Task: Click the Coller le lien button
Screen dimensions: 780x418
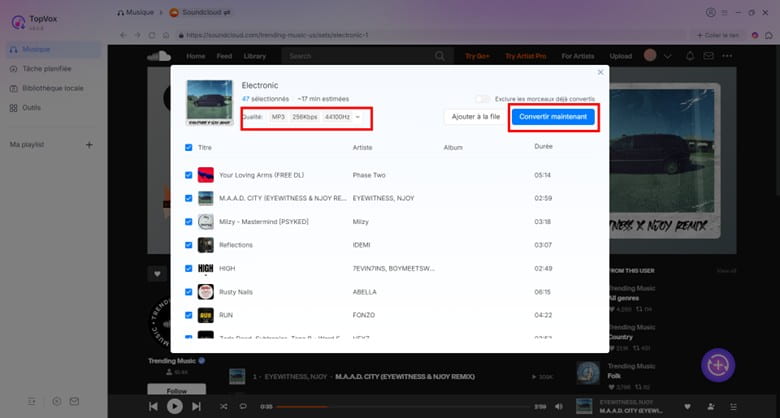Action: coord(717,35)
